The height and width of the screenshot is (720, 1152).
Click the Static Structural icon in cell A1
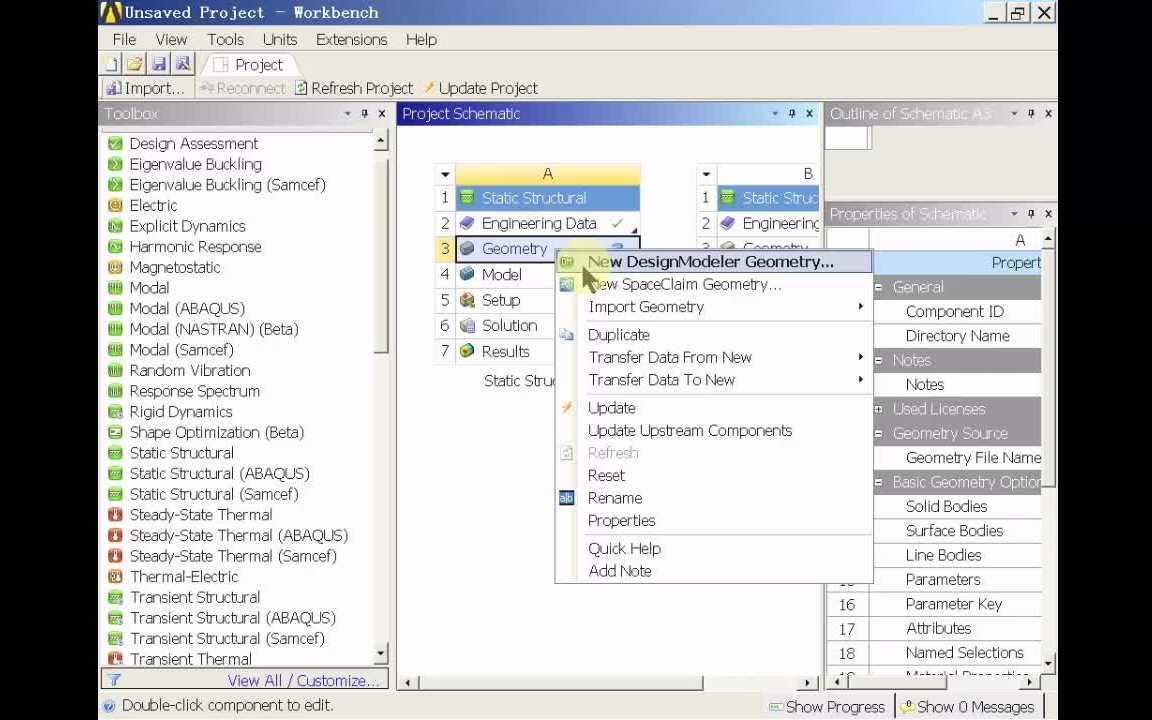point(467,197)
